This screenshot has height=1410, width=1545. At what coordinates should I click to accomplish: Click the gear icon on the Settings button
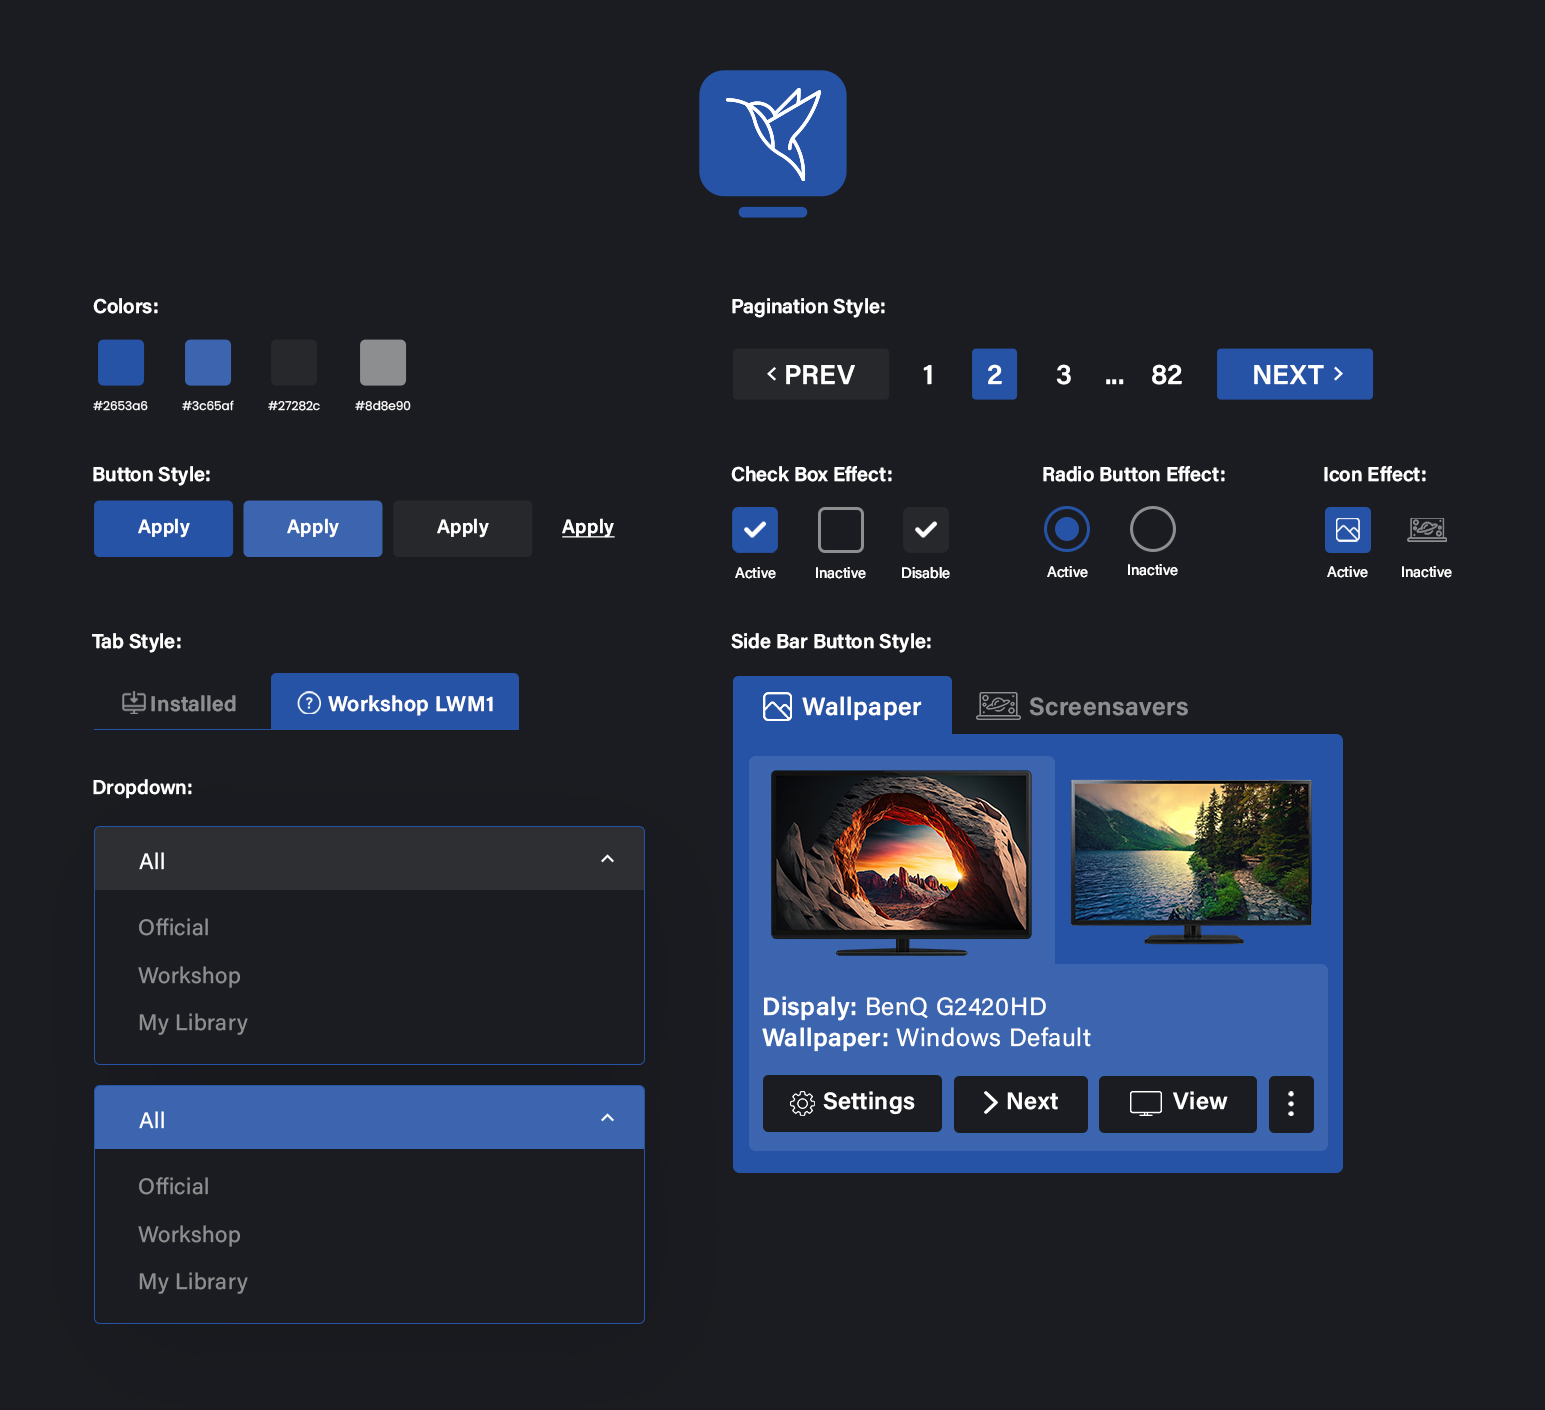[802, 1103]
